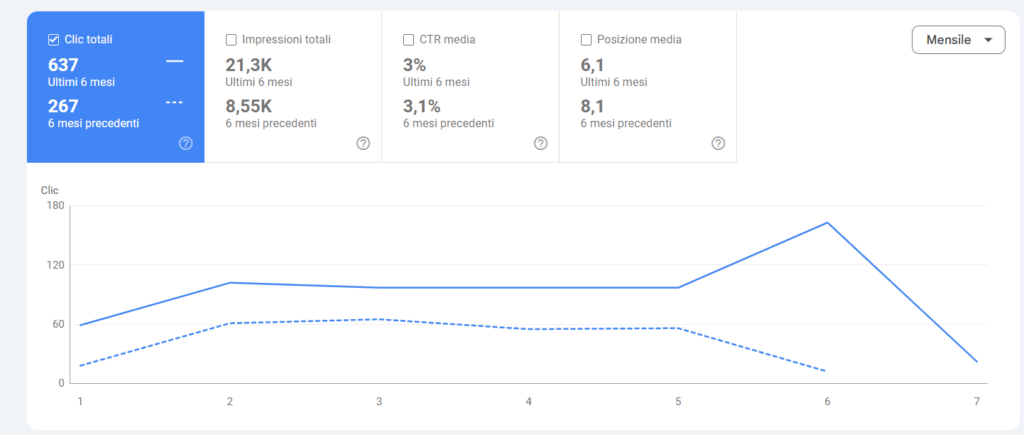
Task: Click help icon in Clic totali card
Action: pos(185,143)
